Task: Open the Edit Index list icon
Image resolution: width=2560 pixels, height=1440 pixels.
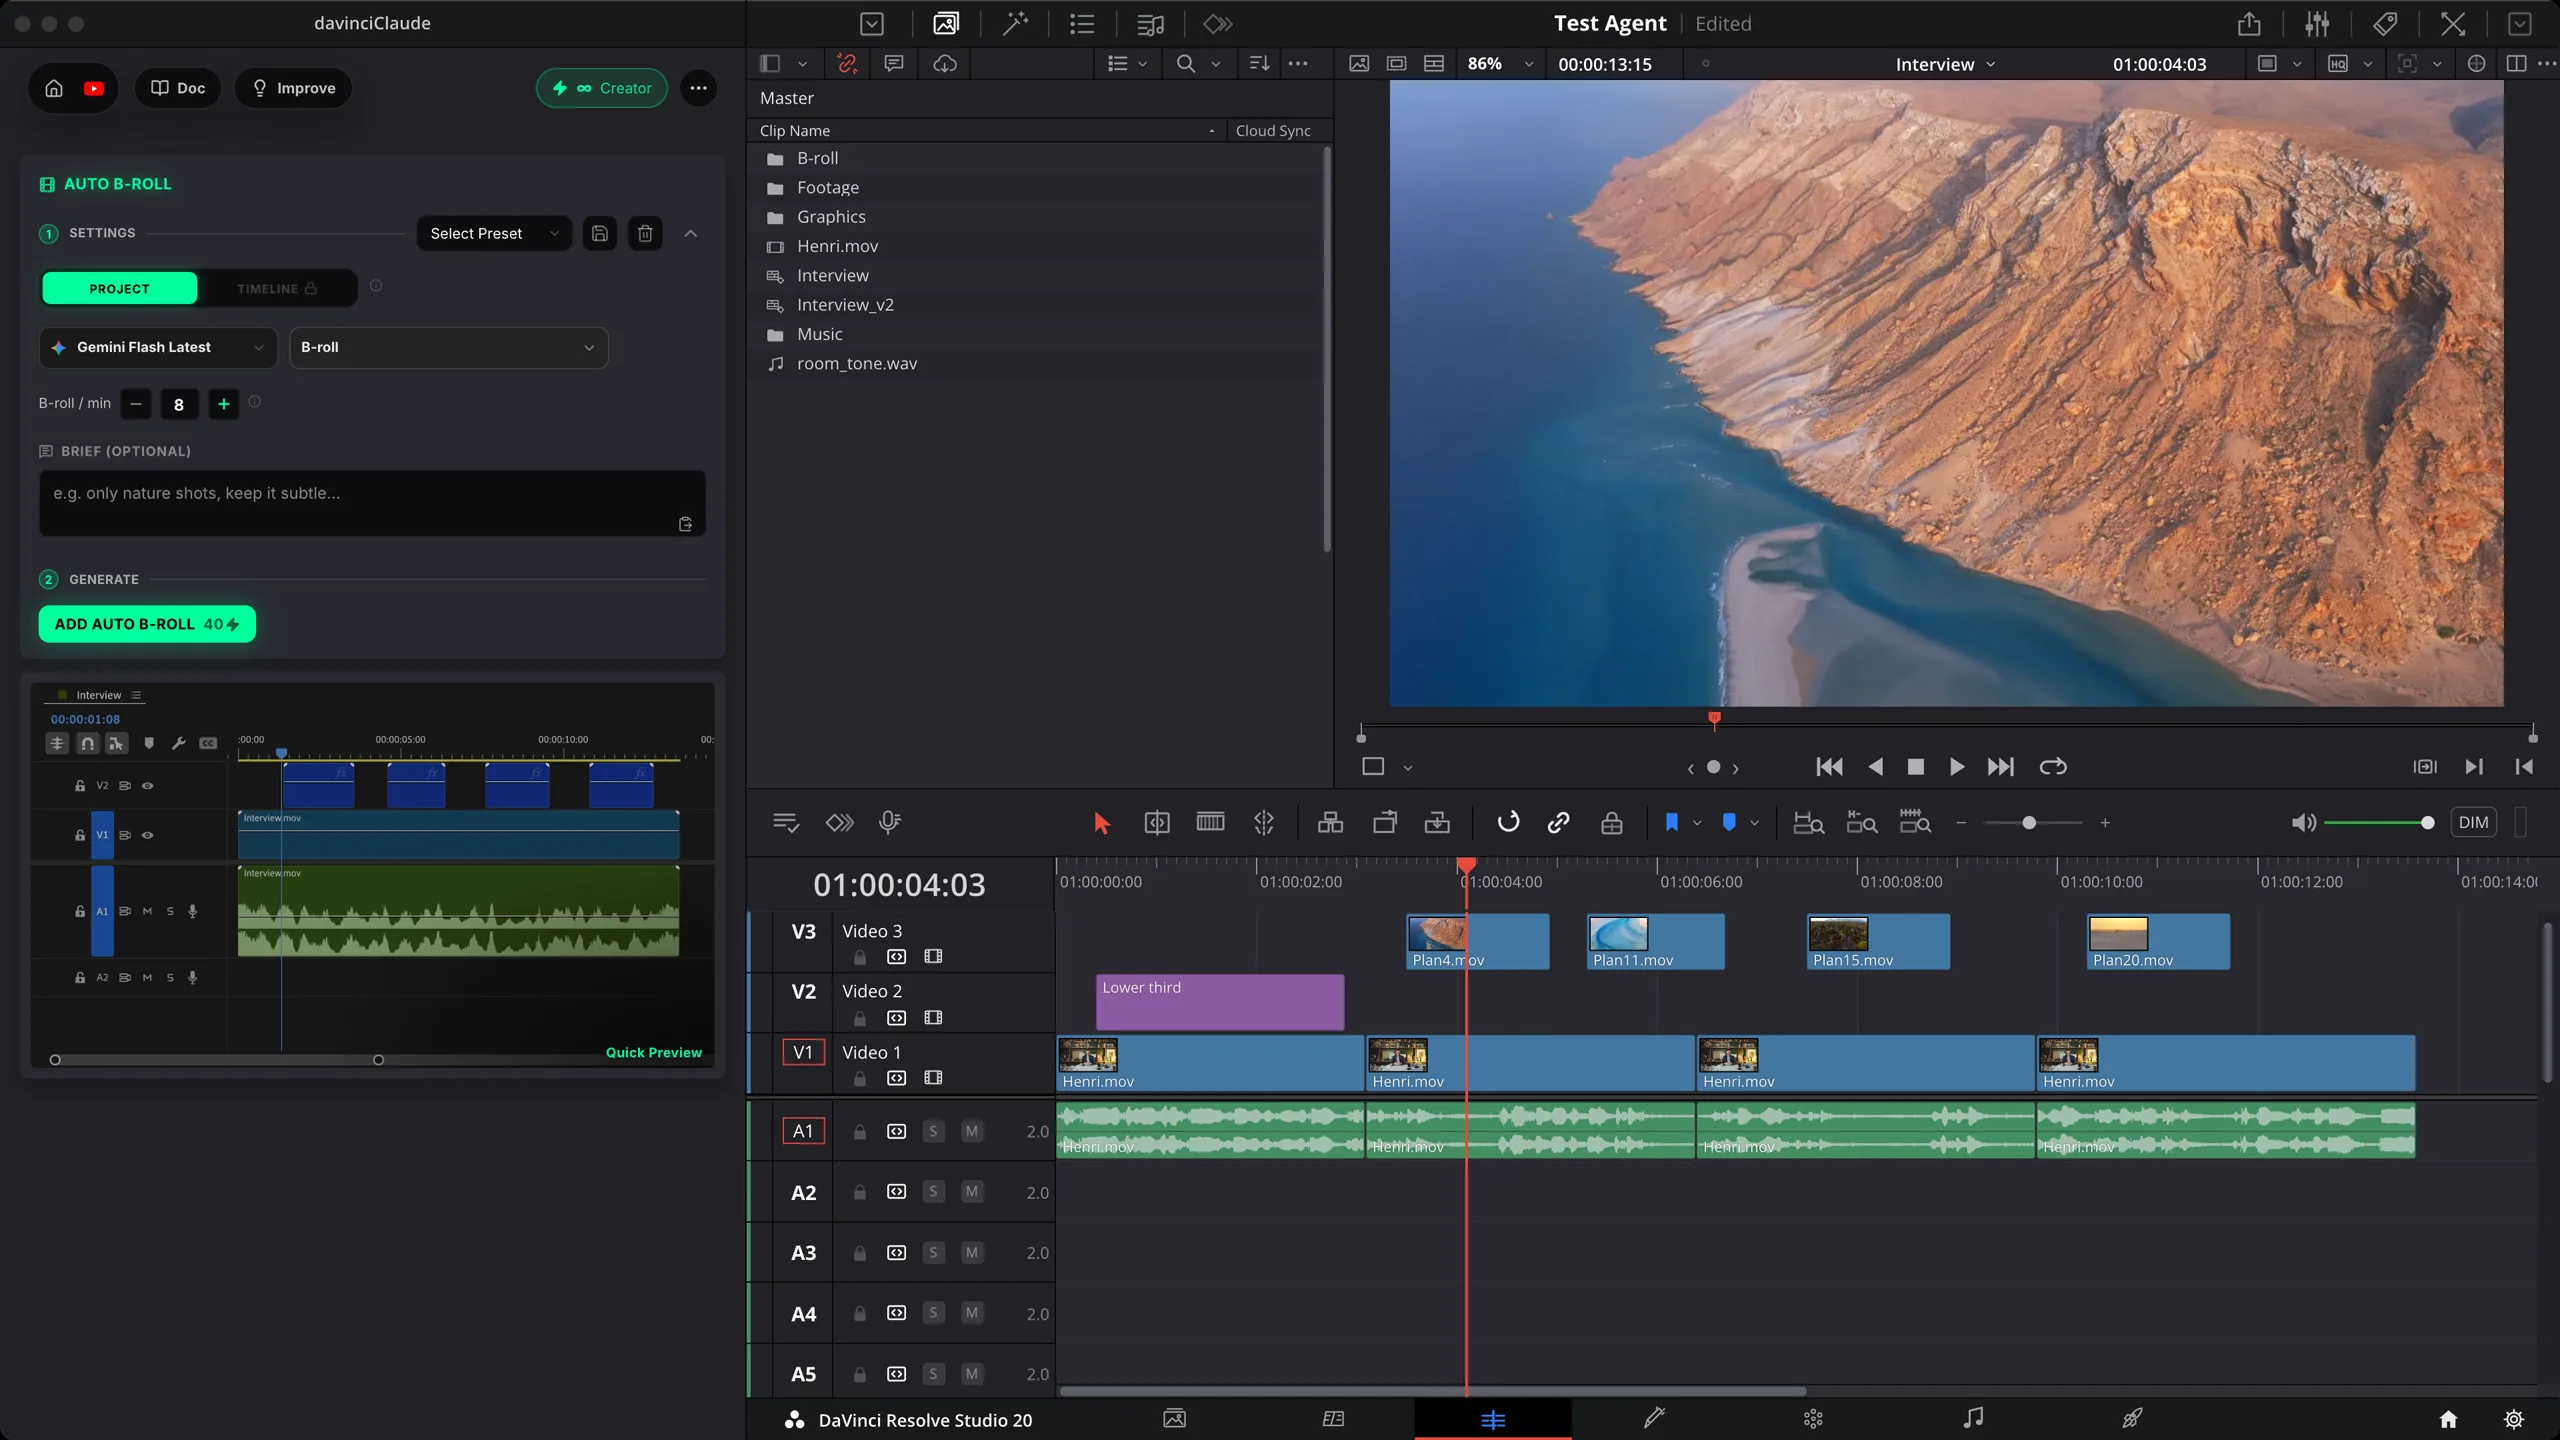Action: click(1082, 24)
